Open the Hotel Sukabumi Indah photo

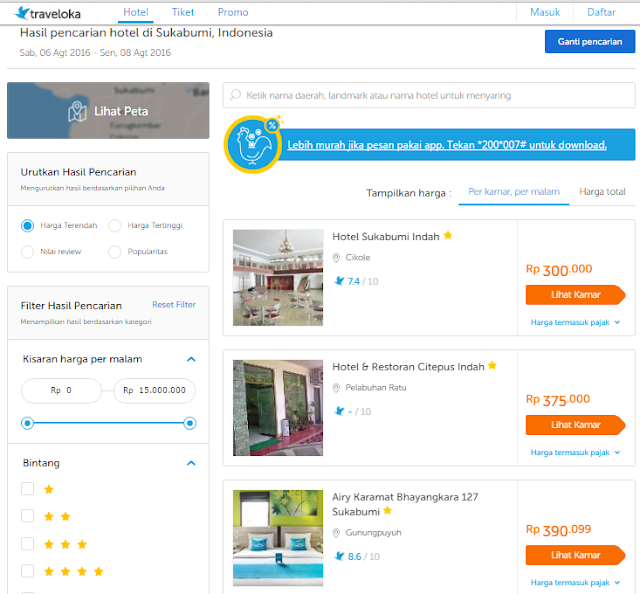[x=278, y=278]
